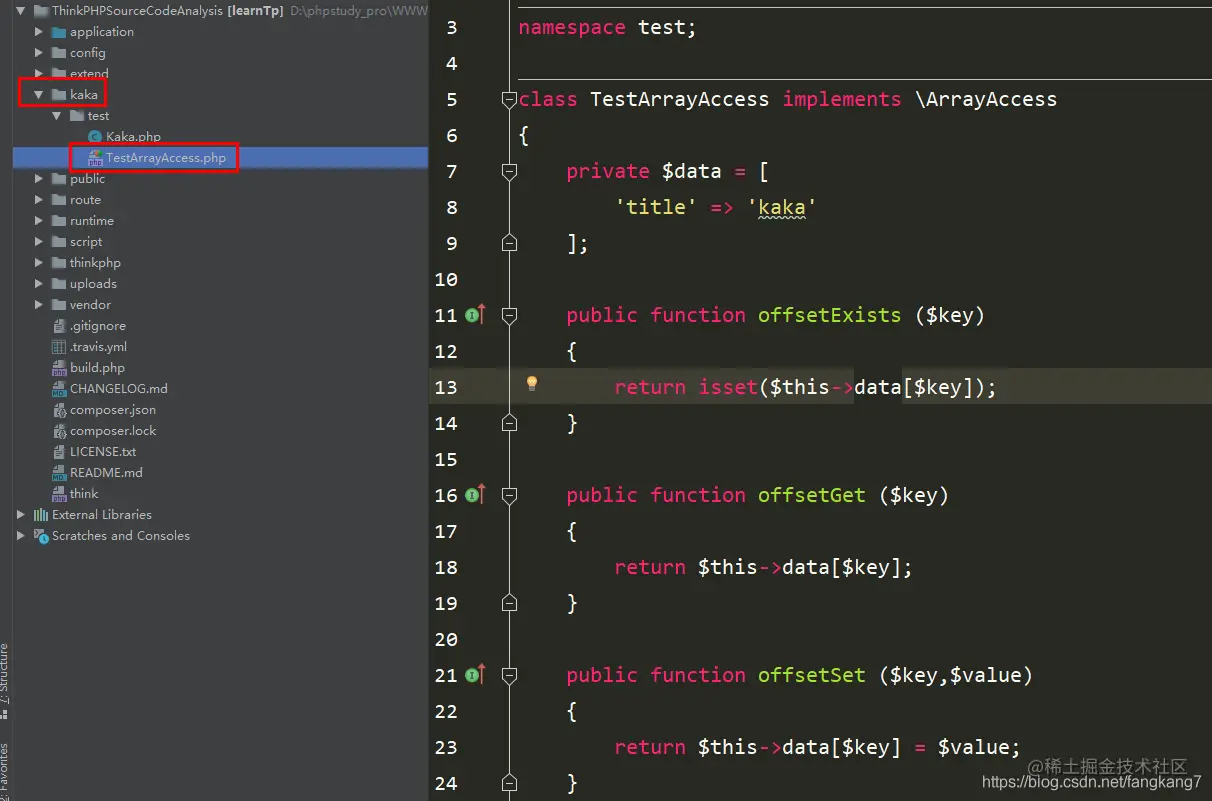Click the offsetExists method name in code
The height and width of the screenshot is (801, 1212).
point(829,315)
